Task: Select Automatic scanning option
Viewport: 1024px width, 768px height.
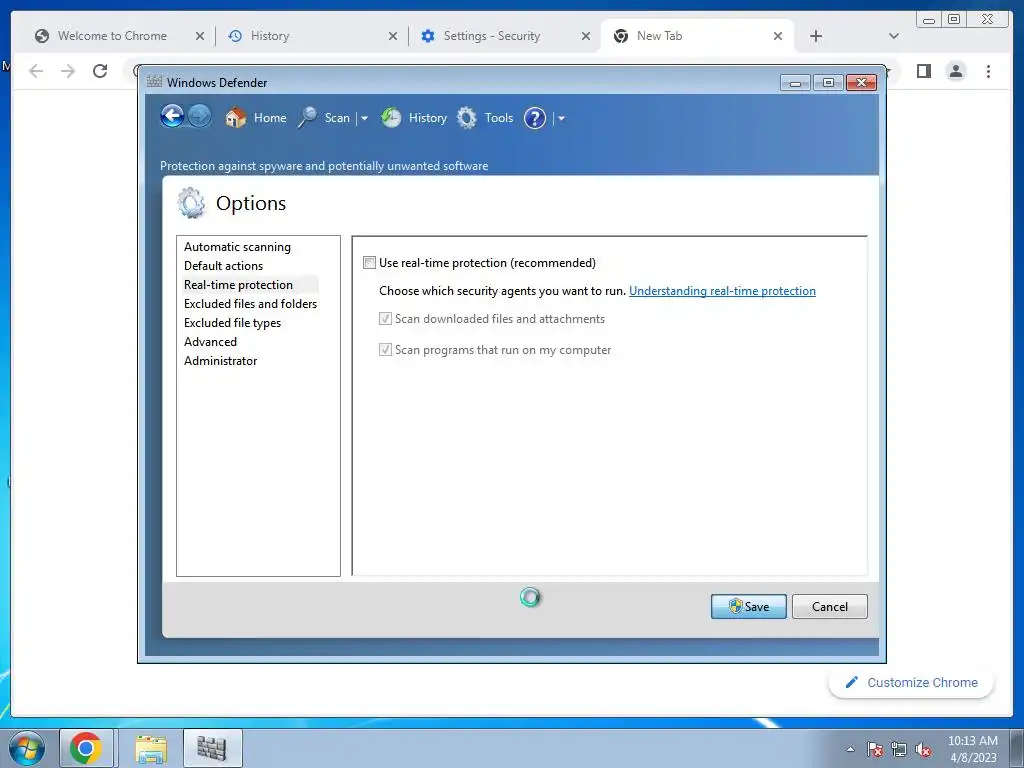Action: tap(237, 247)
